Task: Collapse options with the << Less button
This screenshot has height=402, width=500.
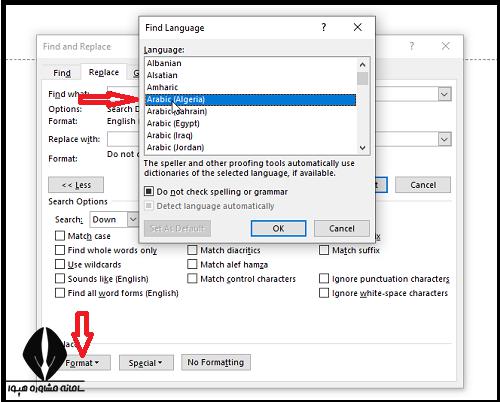Action: tap(76, 185)
